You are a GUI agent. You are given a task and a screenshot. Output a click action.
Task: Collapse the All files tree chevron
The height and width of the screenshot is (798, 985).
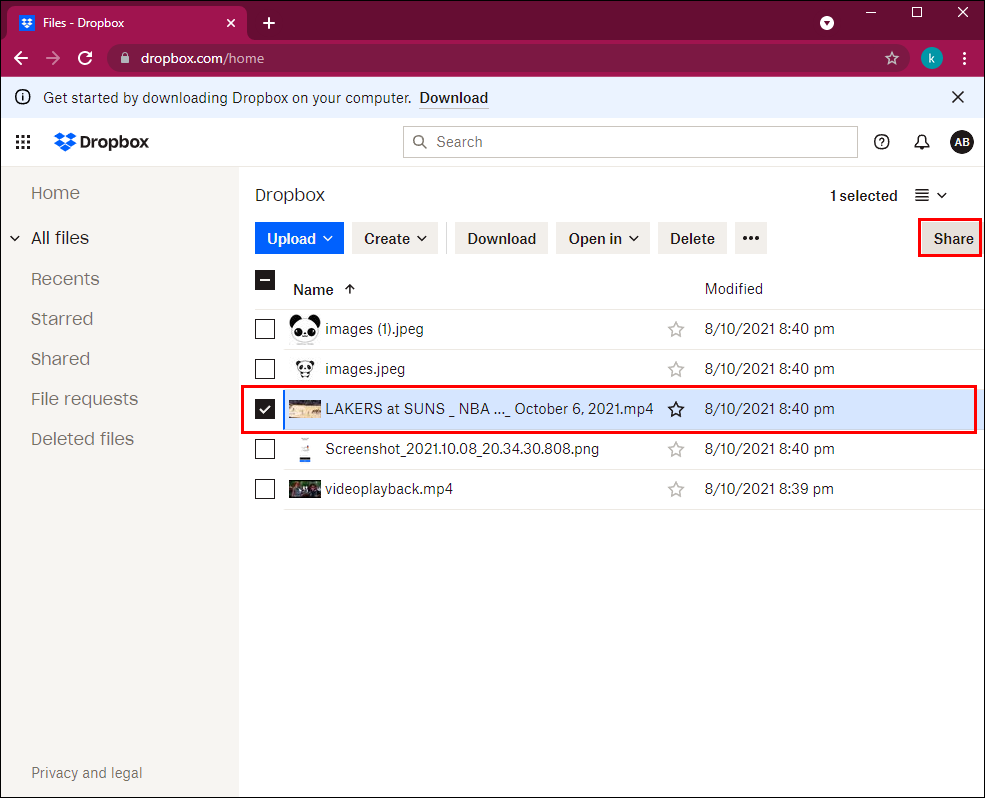[x=15, y=238]
